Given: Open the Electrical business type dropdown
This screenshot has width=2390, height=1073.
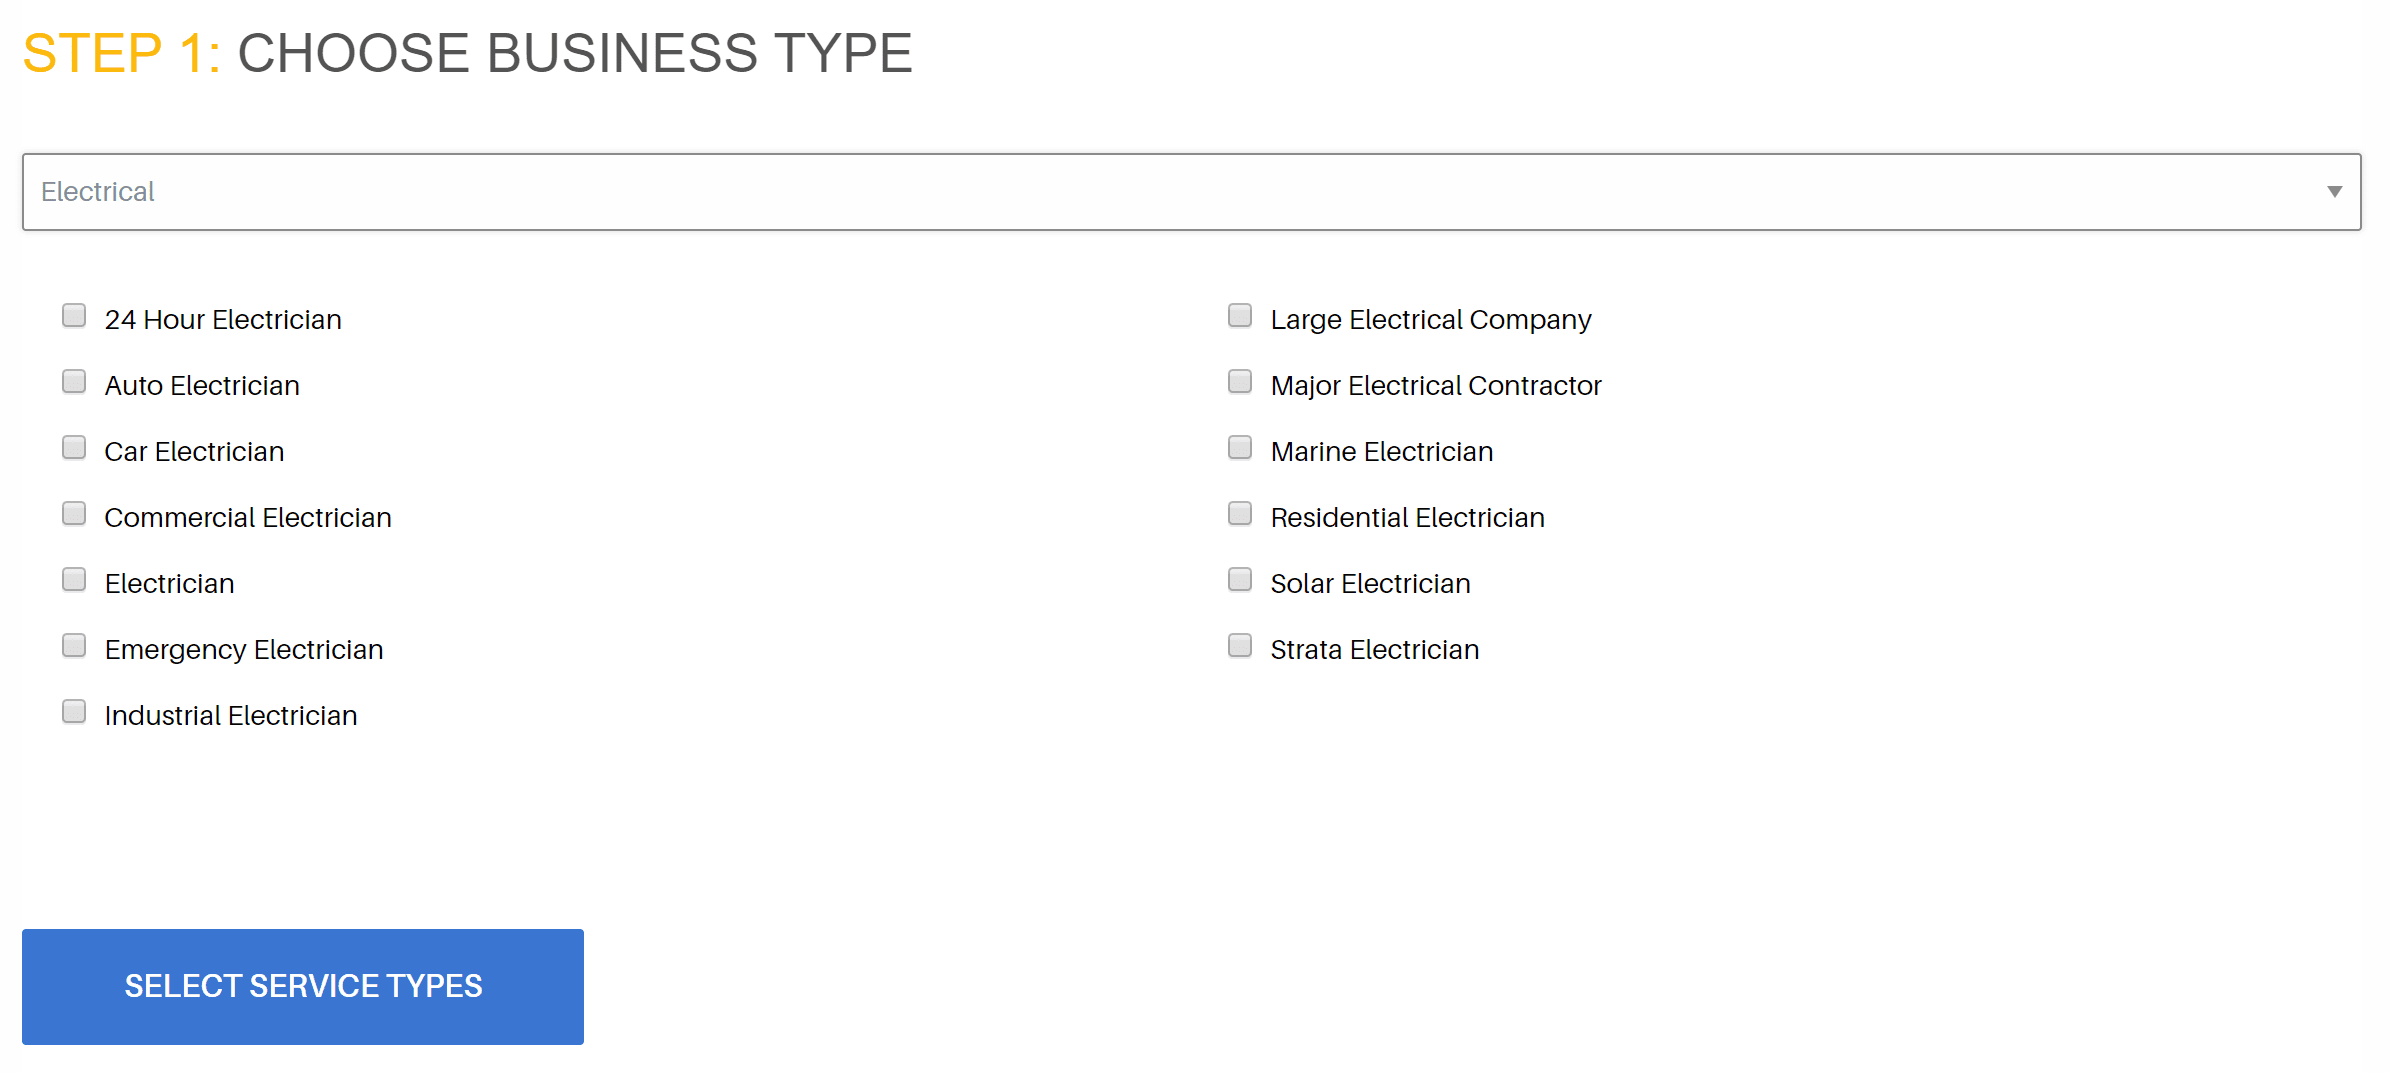Looking at the screenshot, I should (1190, 192).
